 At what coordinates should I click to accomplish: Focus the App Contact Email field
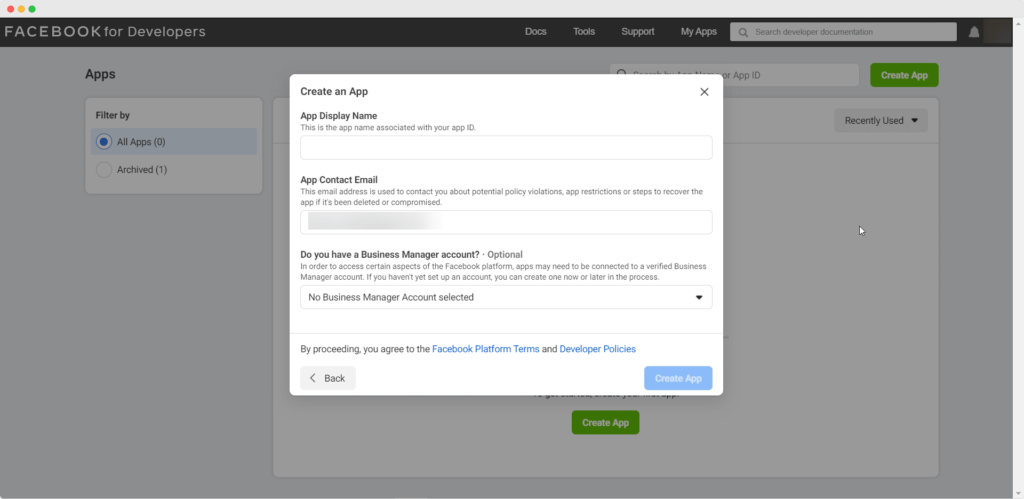coord(506,222)
